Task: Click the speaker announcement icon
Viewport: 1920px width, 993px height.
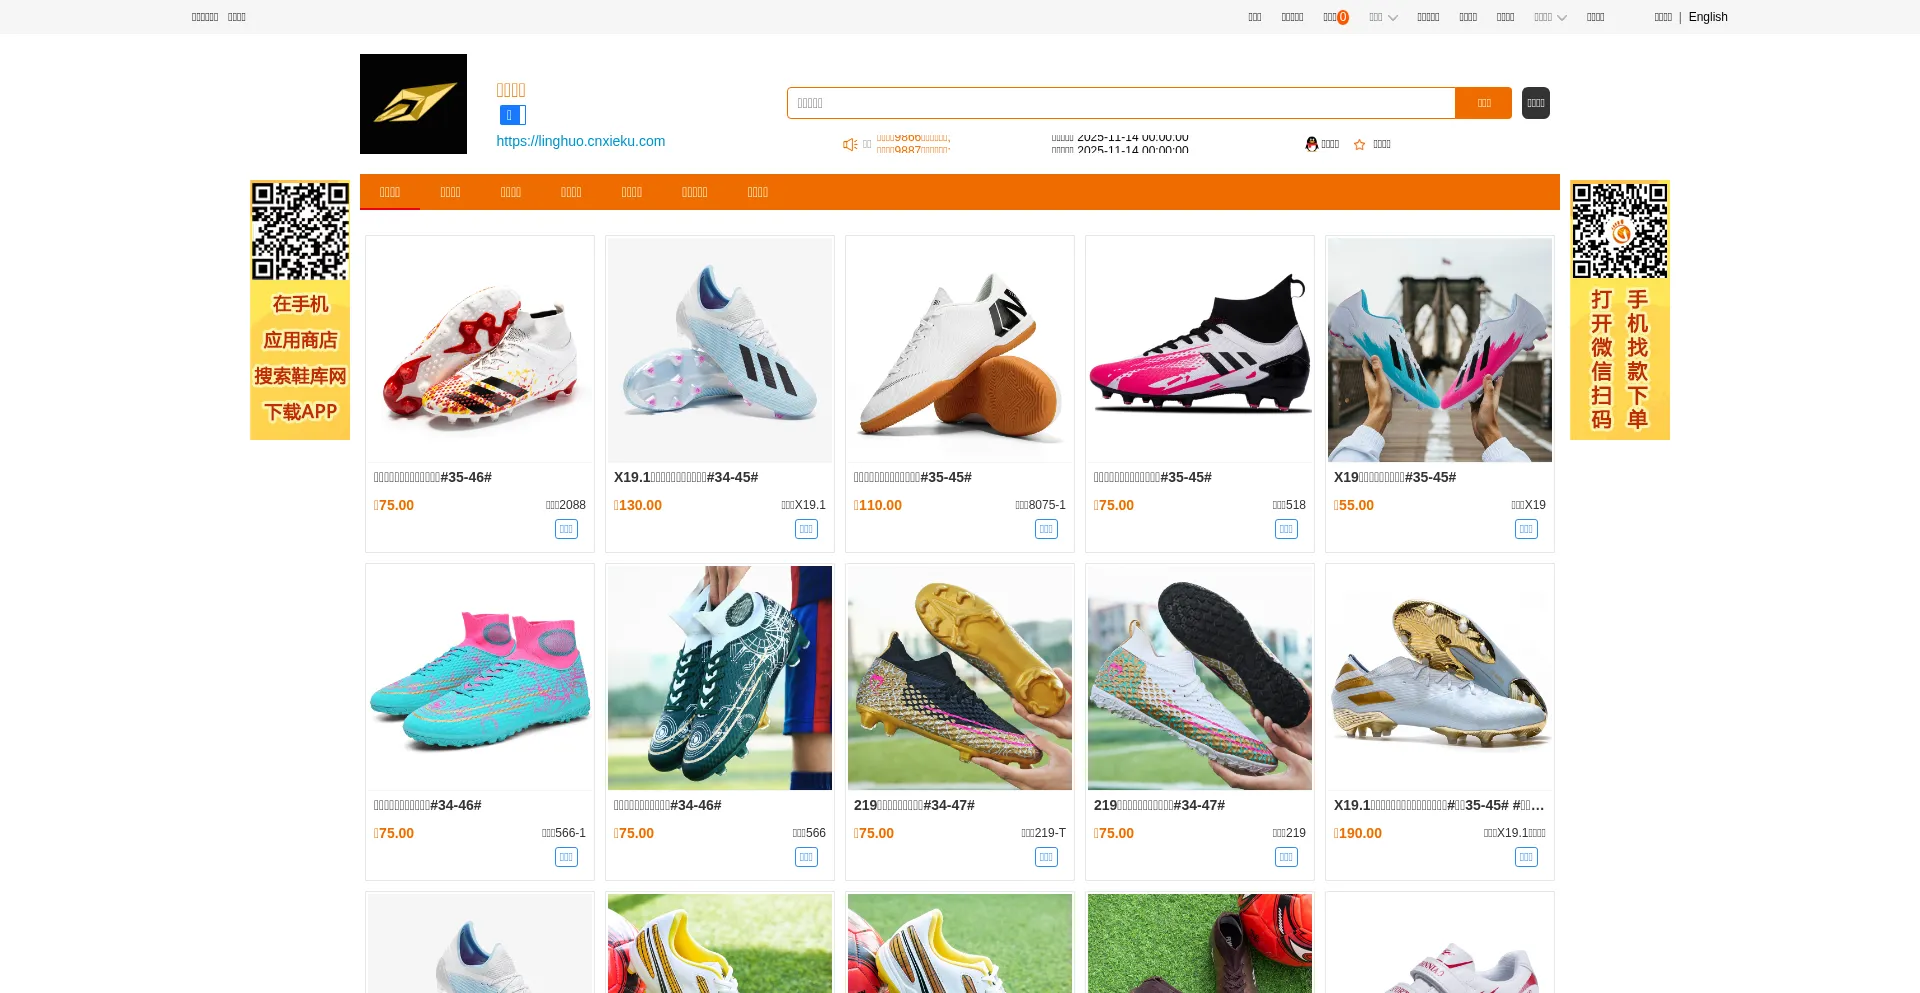Action: coord(849,145)
